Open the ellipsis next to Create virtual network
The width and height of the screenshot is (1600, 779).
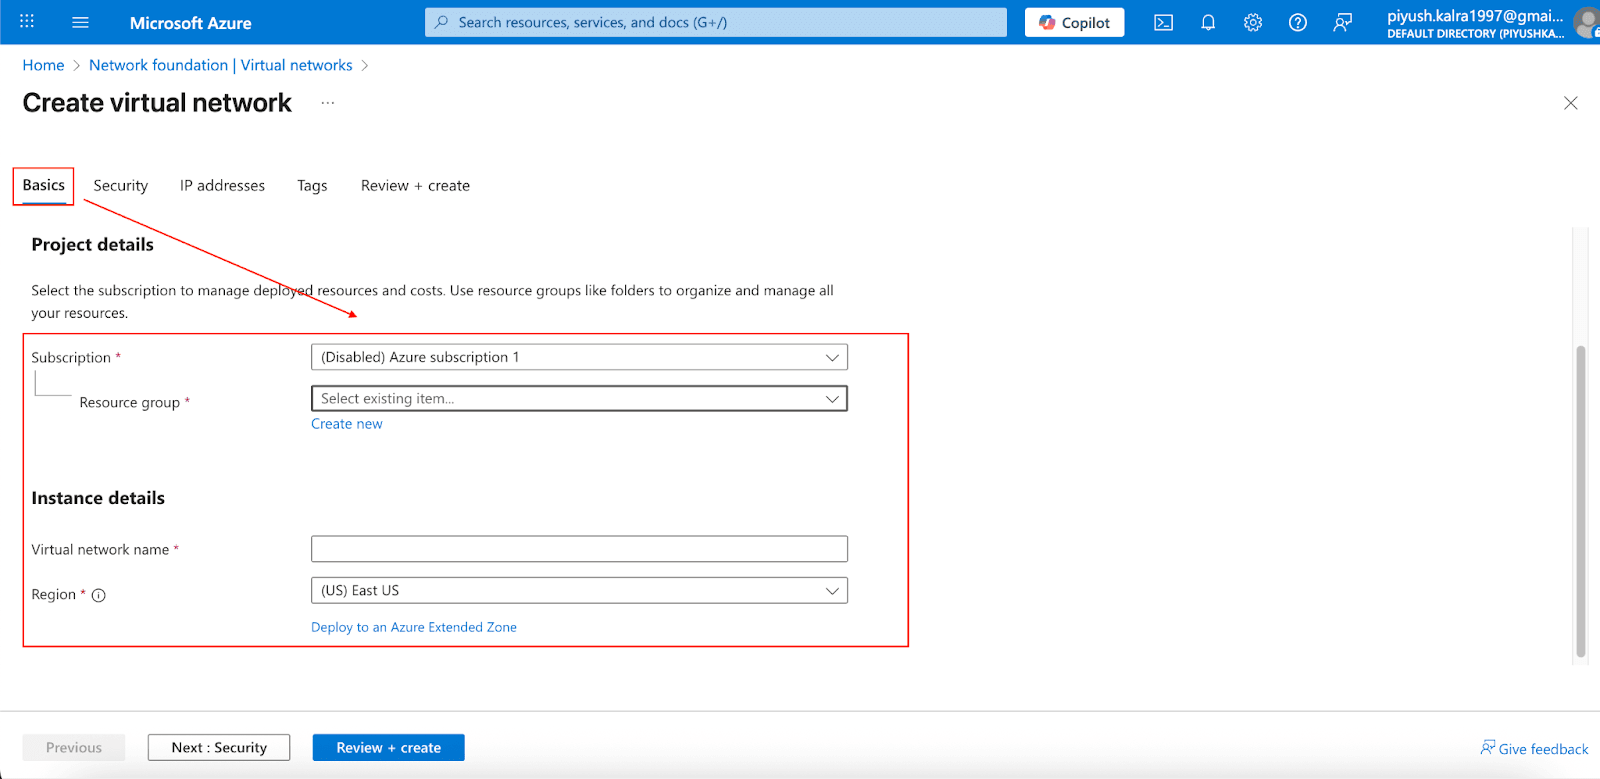click(328, 103)
